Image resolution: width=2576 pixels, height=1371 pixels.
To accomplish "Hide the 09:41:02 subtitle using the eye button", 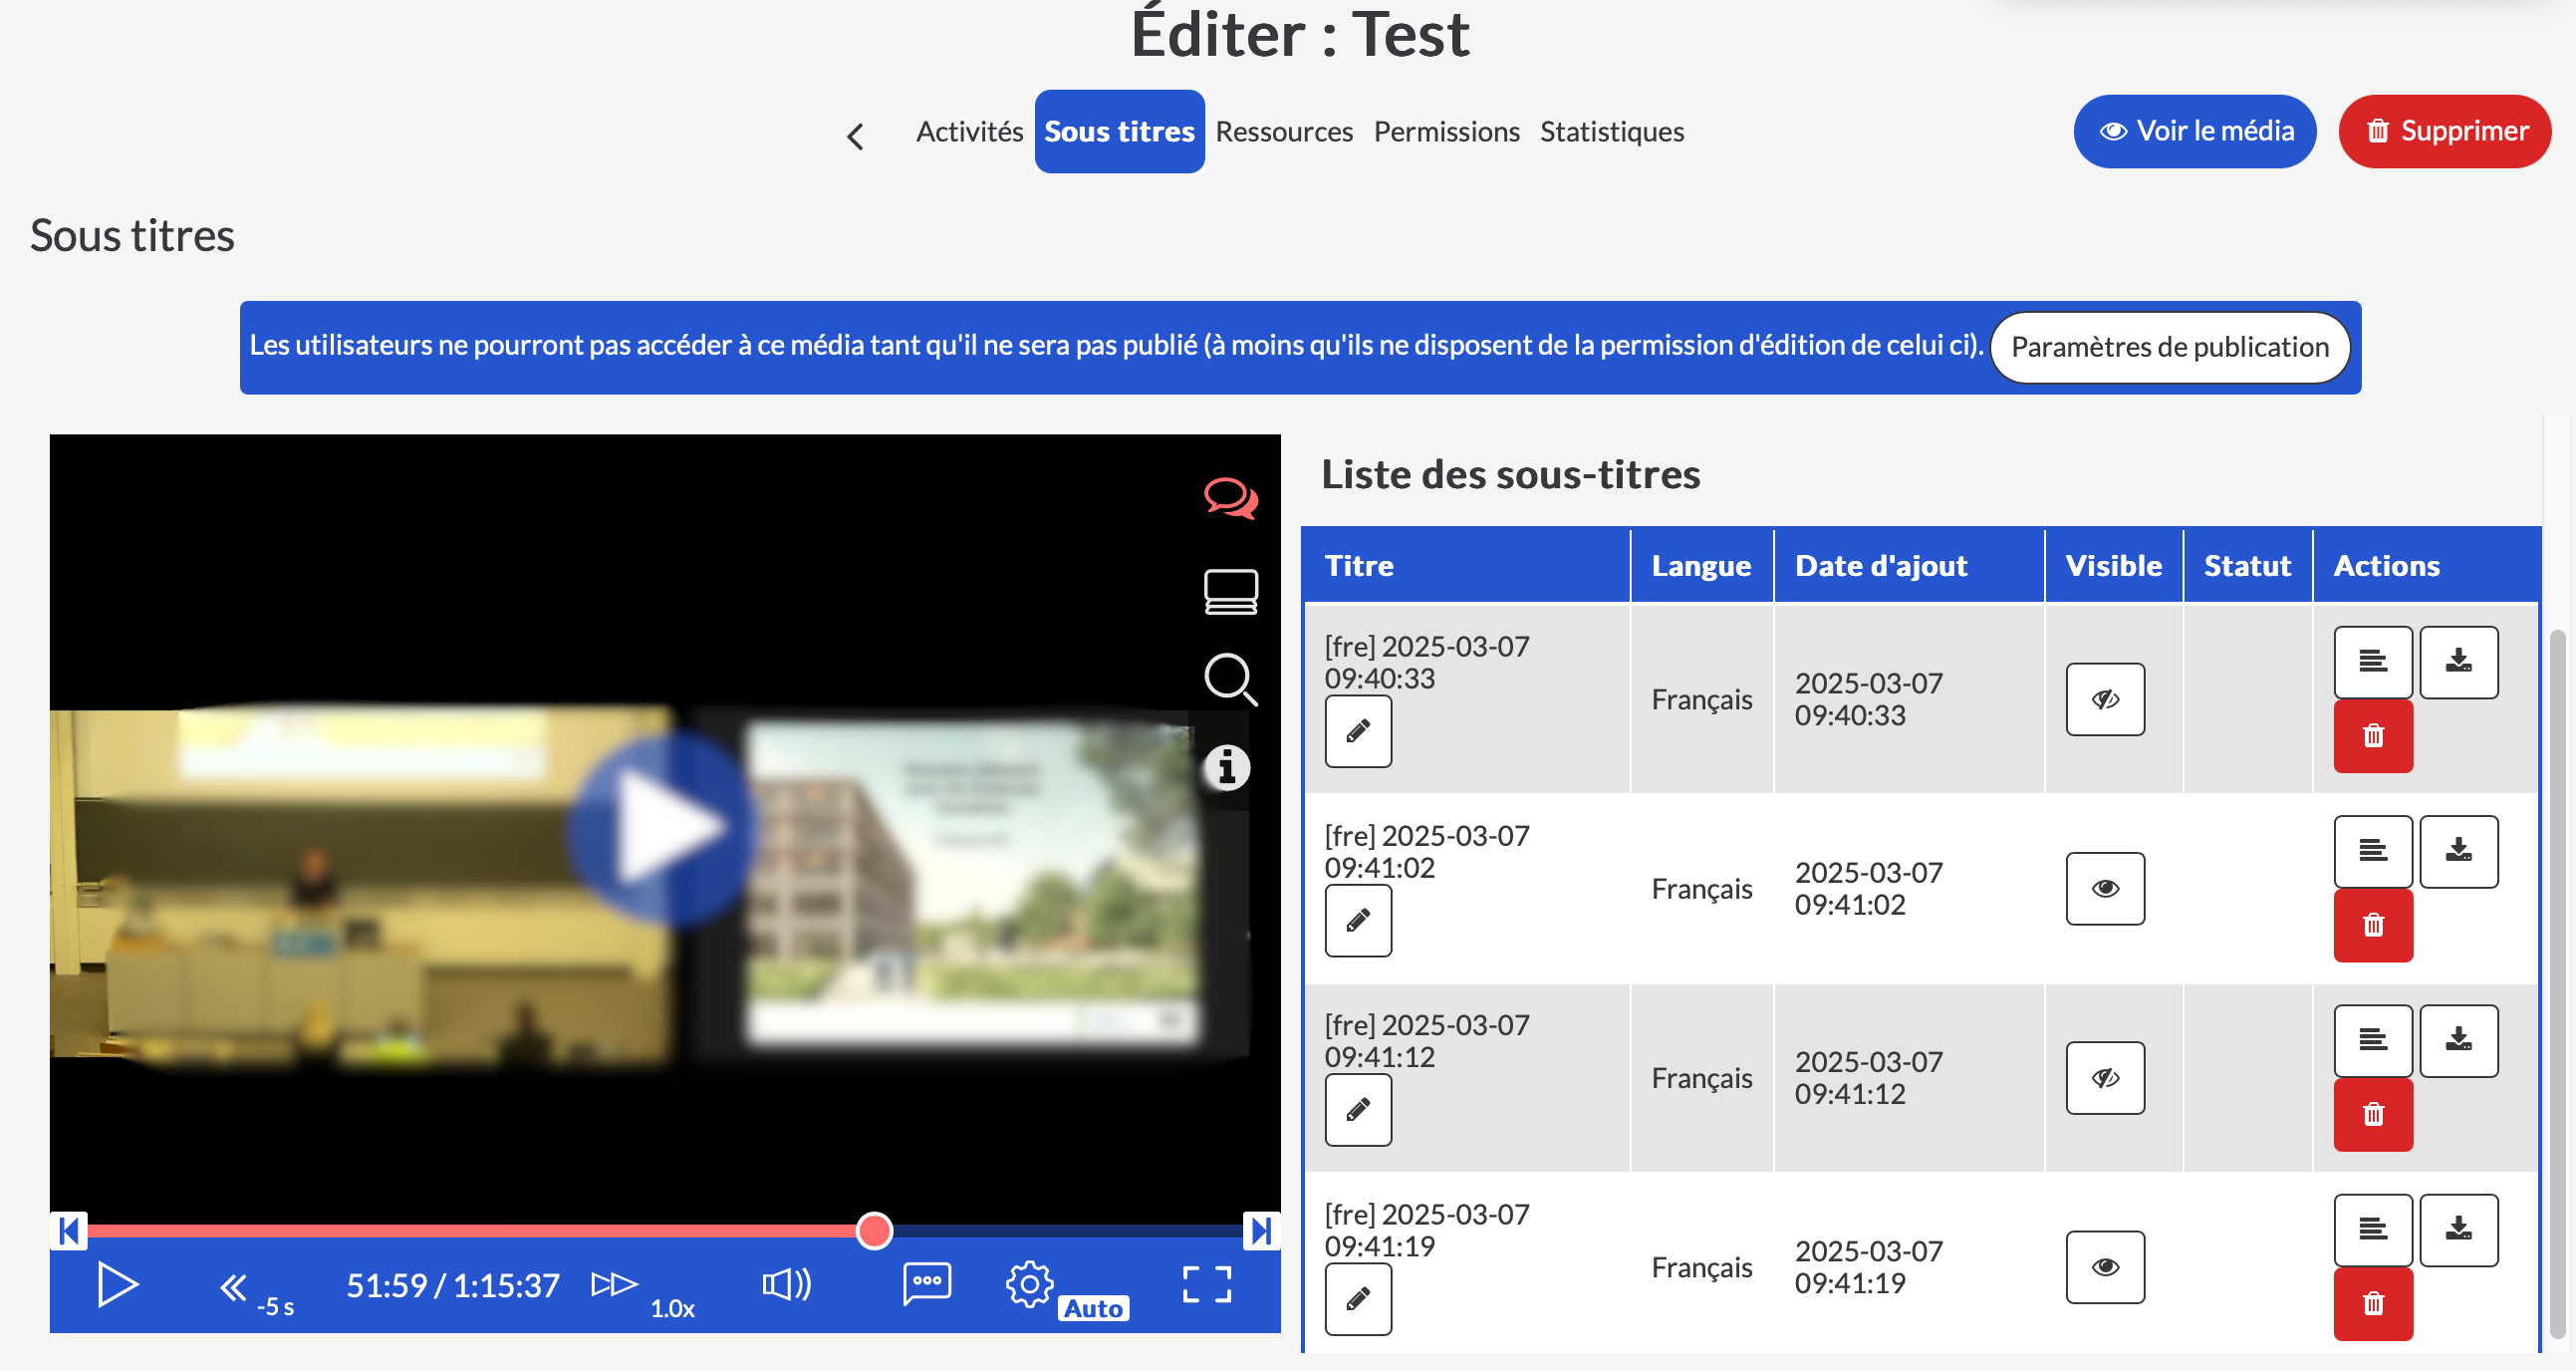I will (x=2105, y=888).
